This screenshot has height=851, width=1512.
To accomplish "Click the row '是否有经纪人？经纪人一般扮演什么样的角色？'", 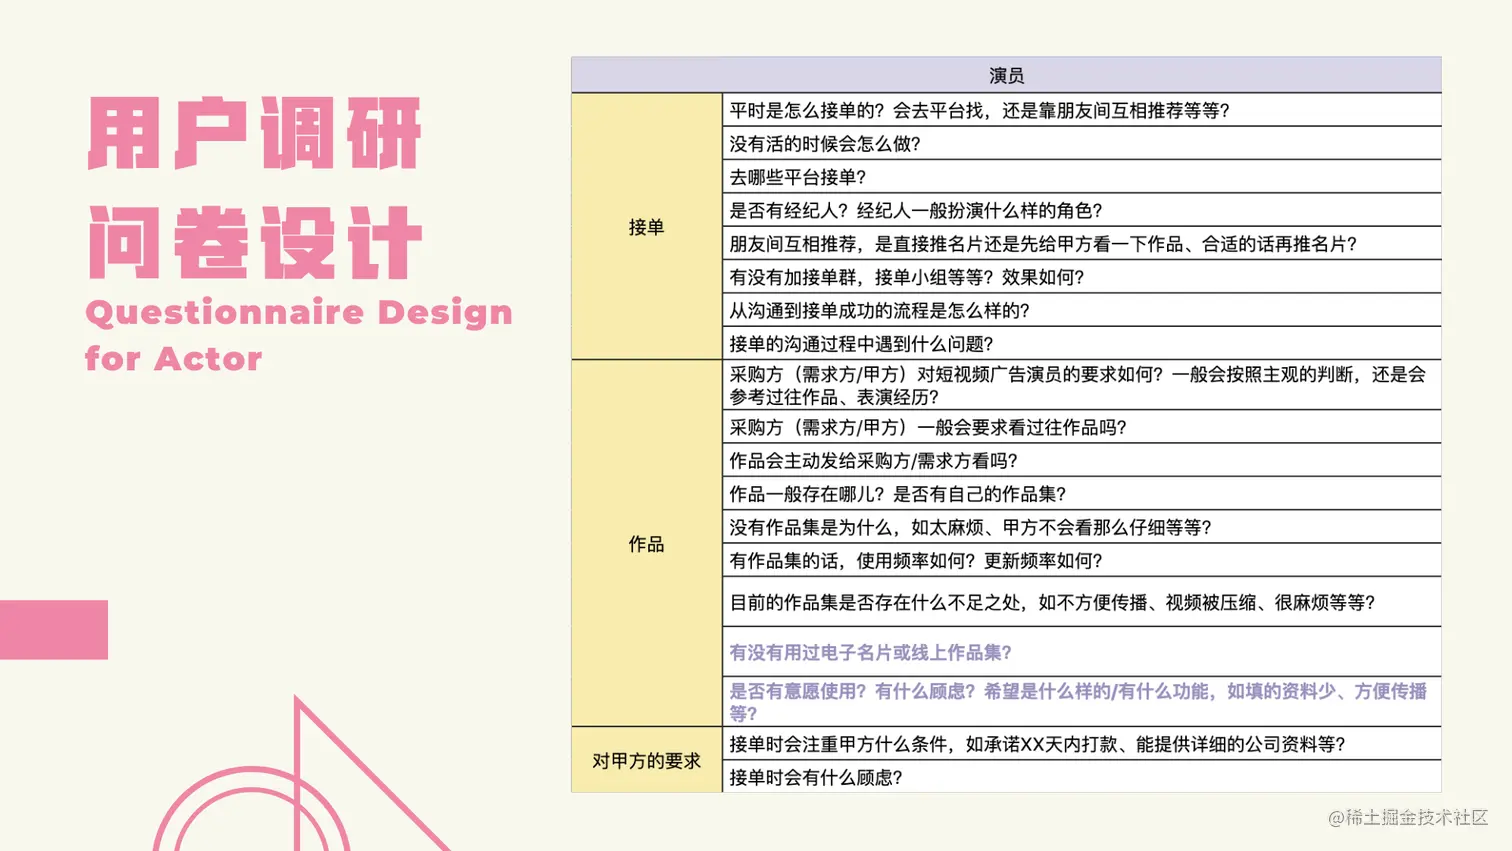I will (1082, 210).
